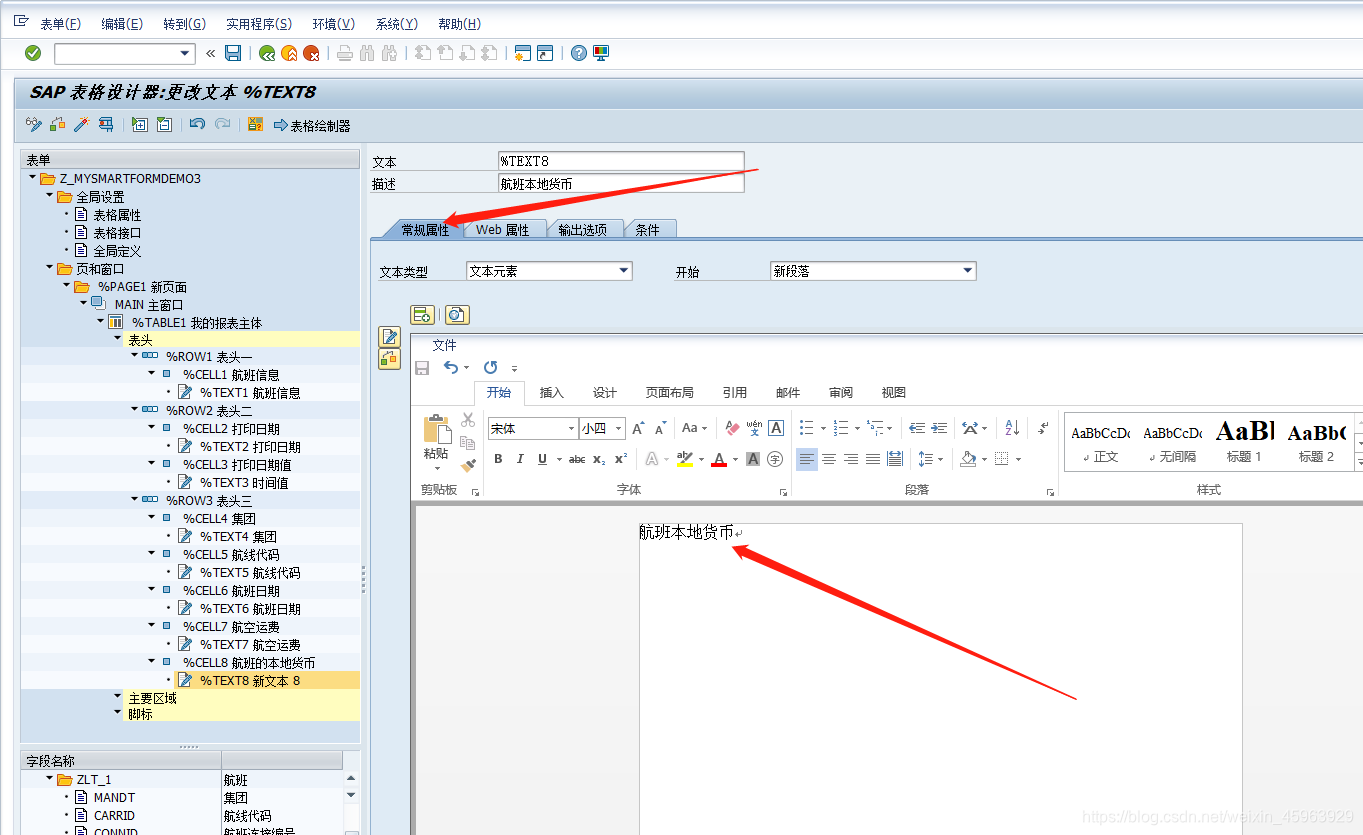Switch to the Web 属性 tab
The image size is (1363, 835).
502,229
